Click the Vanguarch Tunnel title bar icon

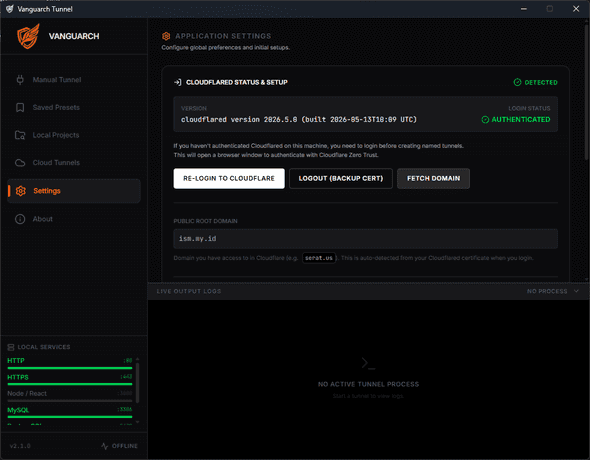(x=9, y=9)
